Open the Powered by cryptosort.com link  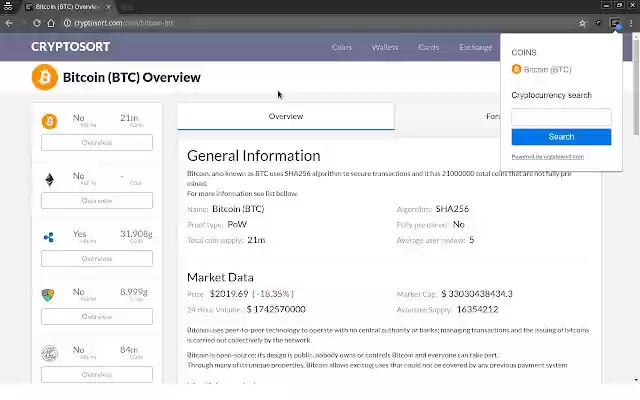[547, 157]
